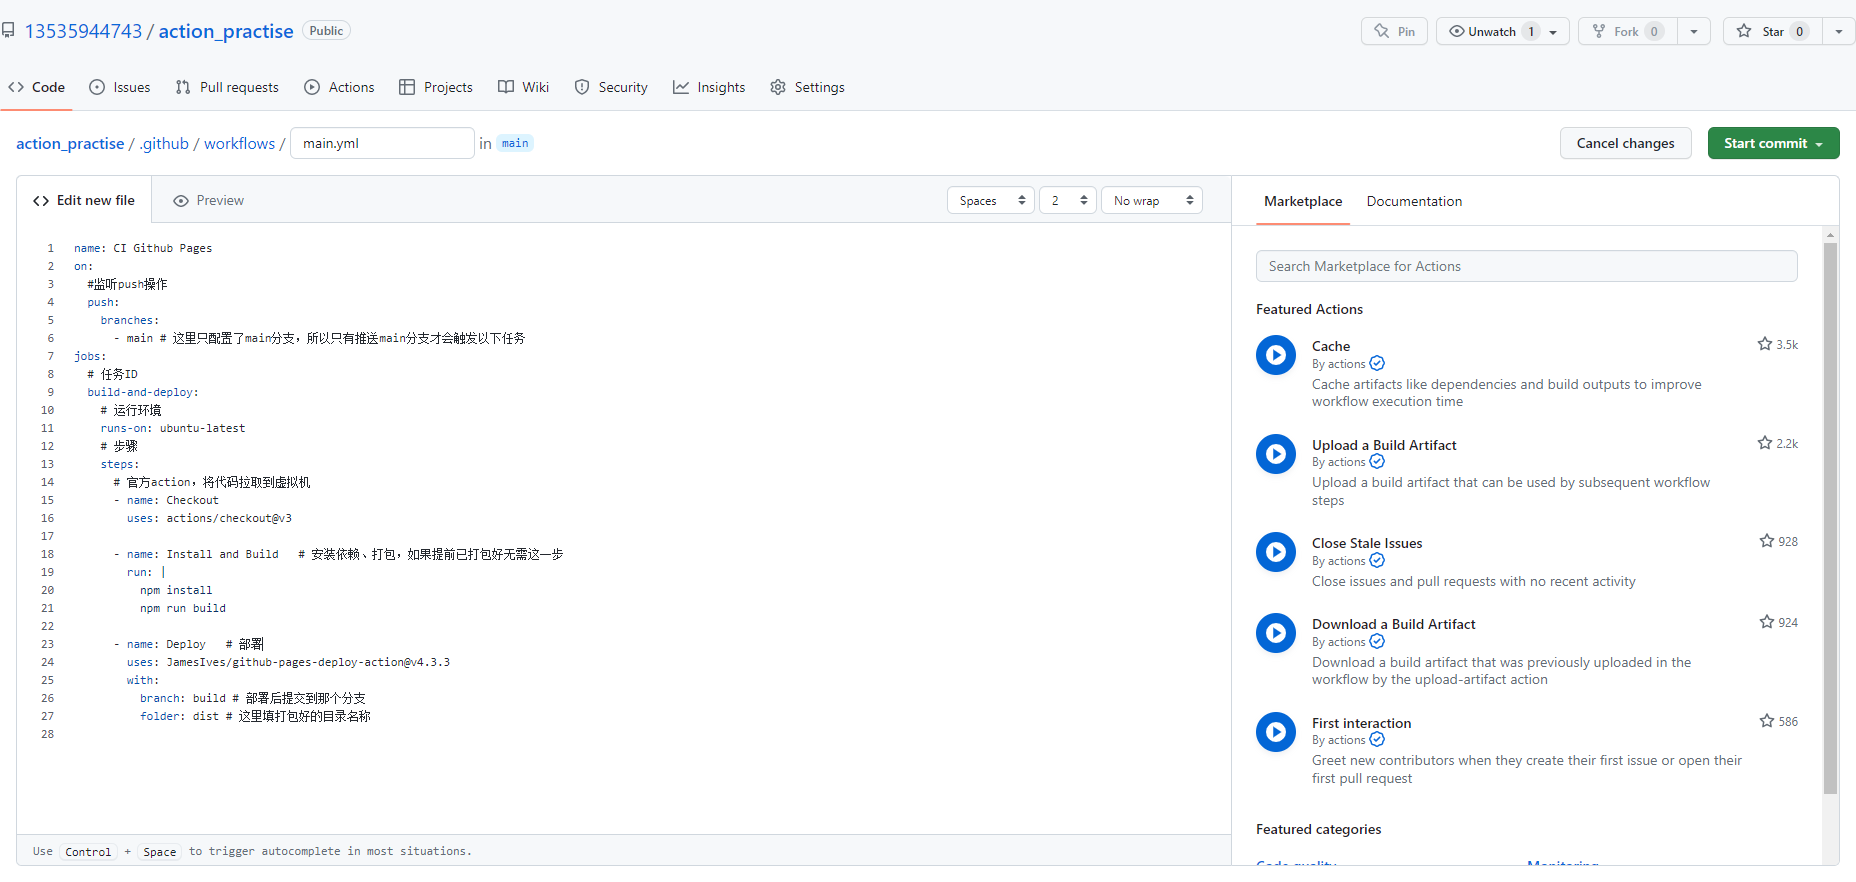The height and width of the screenshot is (882, 1856).
Task: Click the marketplace sidebar scrollbar
Action: click(1830, 518)
